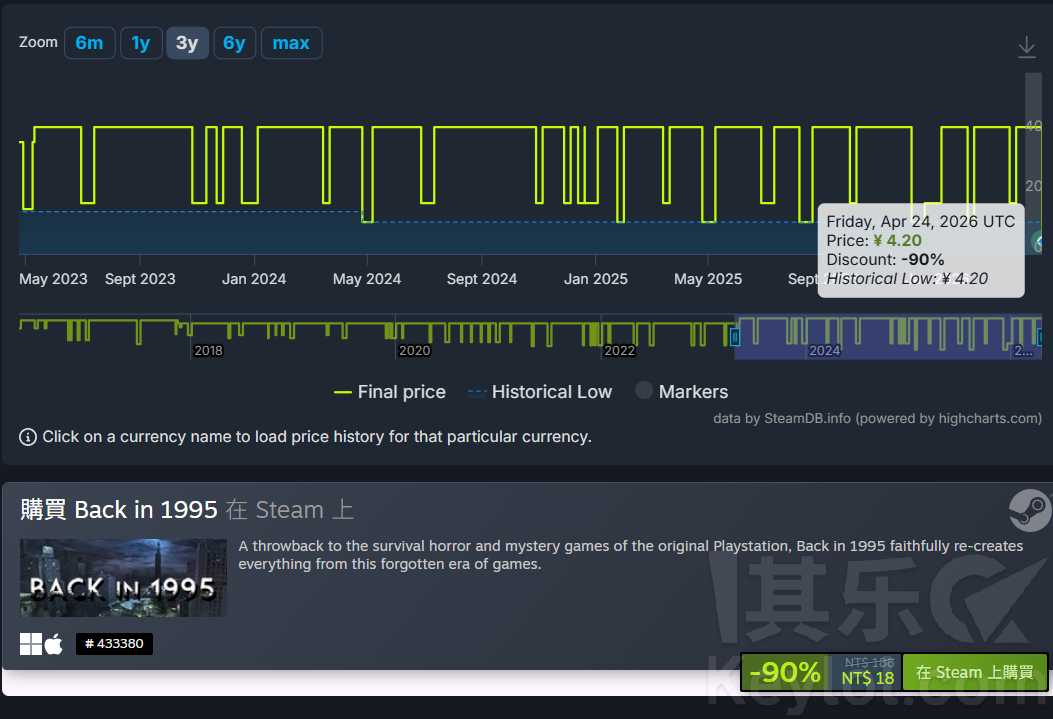The image size is (1053, 719).
Task: Set chart zoom to 1y
Action: [x=141, y=43]
